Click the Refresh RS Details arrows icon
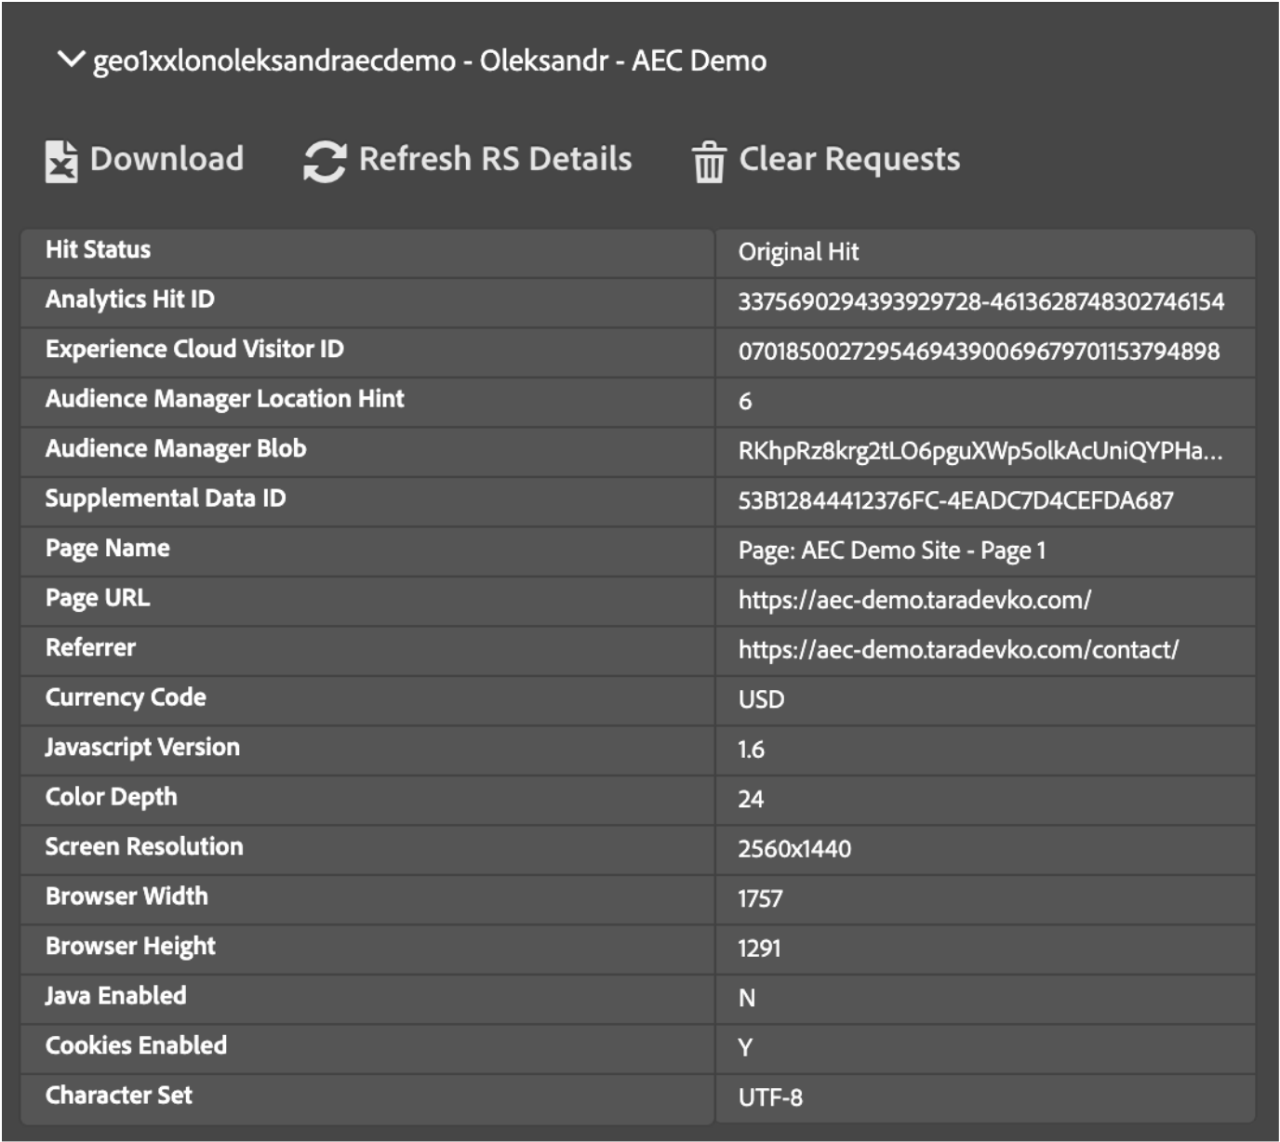This screenshot has height=1142, width=1280. [325, 161]
